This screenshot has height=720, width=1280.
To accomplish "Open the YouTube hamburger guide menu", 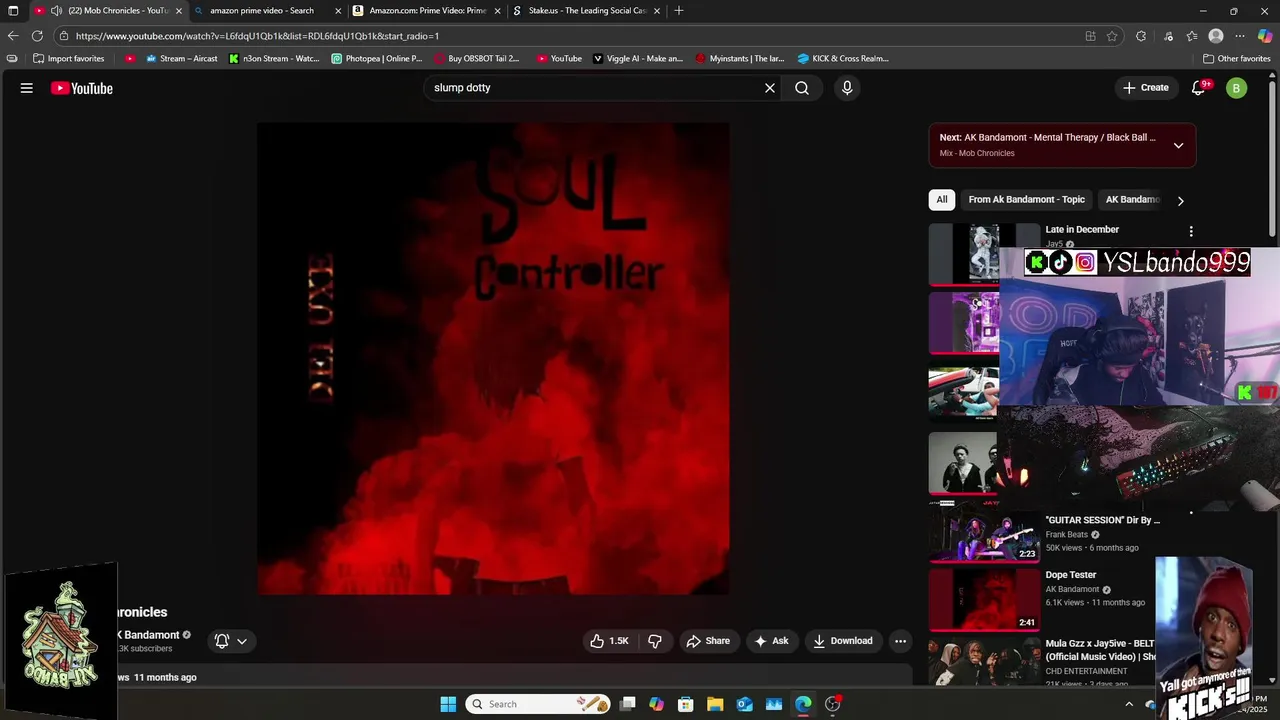I will point(27,88).
